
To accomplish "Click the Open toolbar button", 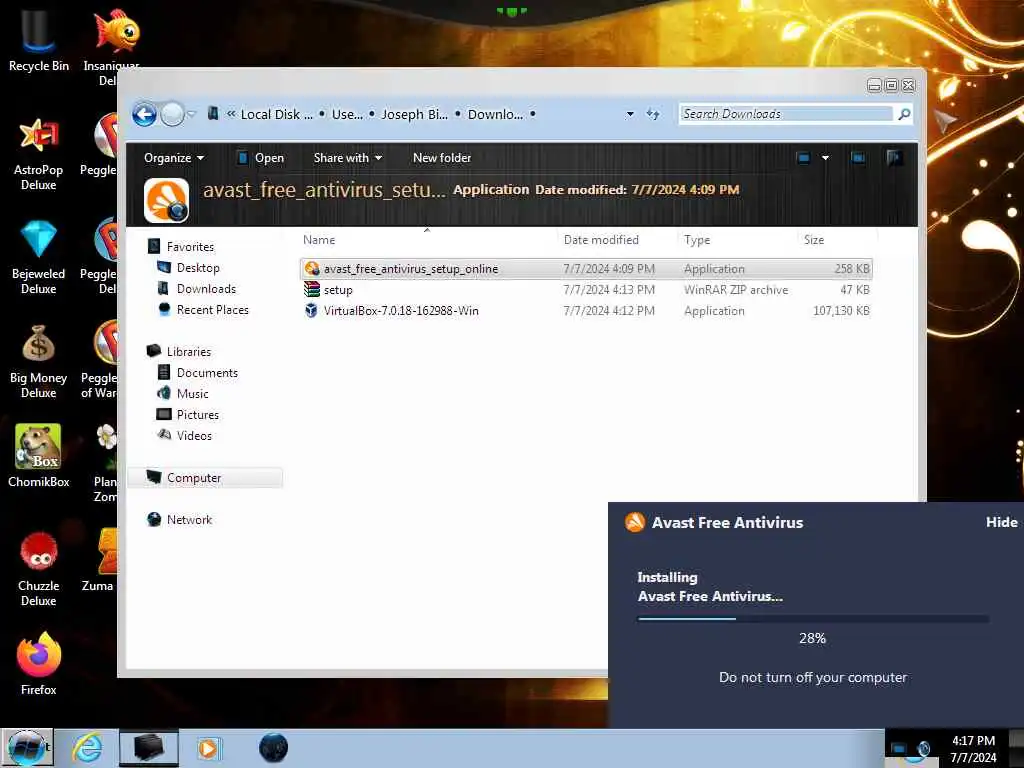I will [260, 157].
